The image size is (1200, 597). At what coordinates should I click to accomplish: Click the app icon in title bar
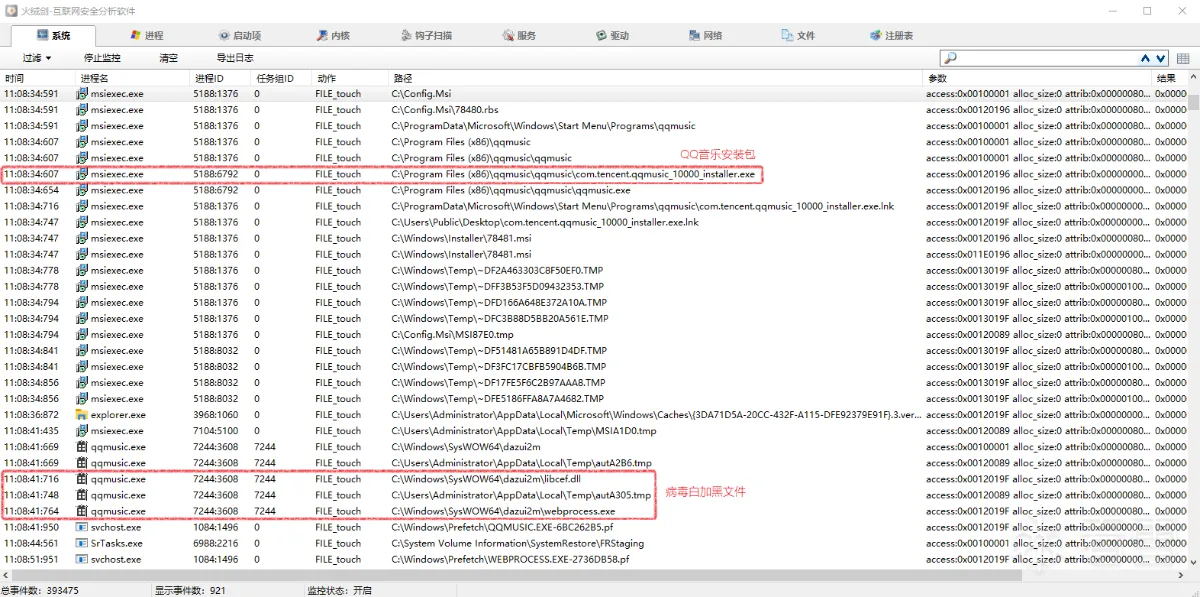click(x=11, y=10)
